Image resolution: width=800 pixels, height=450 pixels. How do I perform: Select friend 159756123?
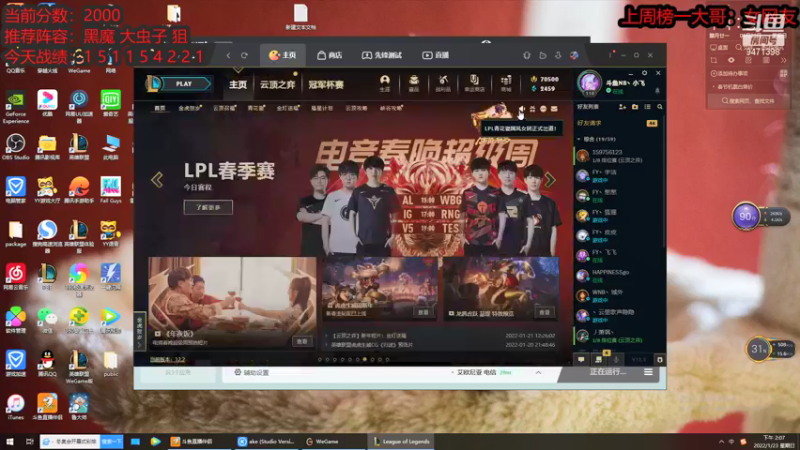pyautogui.click(x=617, y=156)
